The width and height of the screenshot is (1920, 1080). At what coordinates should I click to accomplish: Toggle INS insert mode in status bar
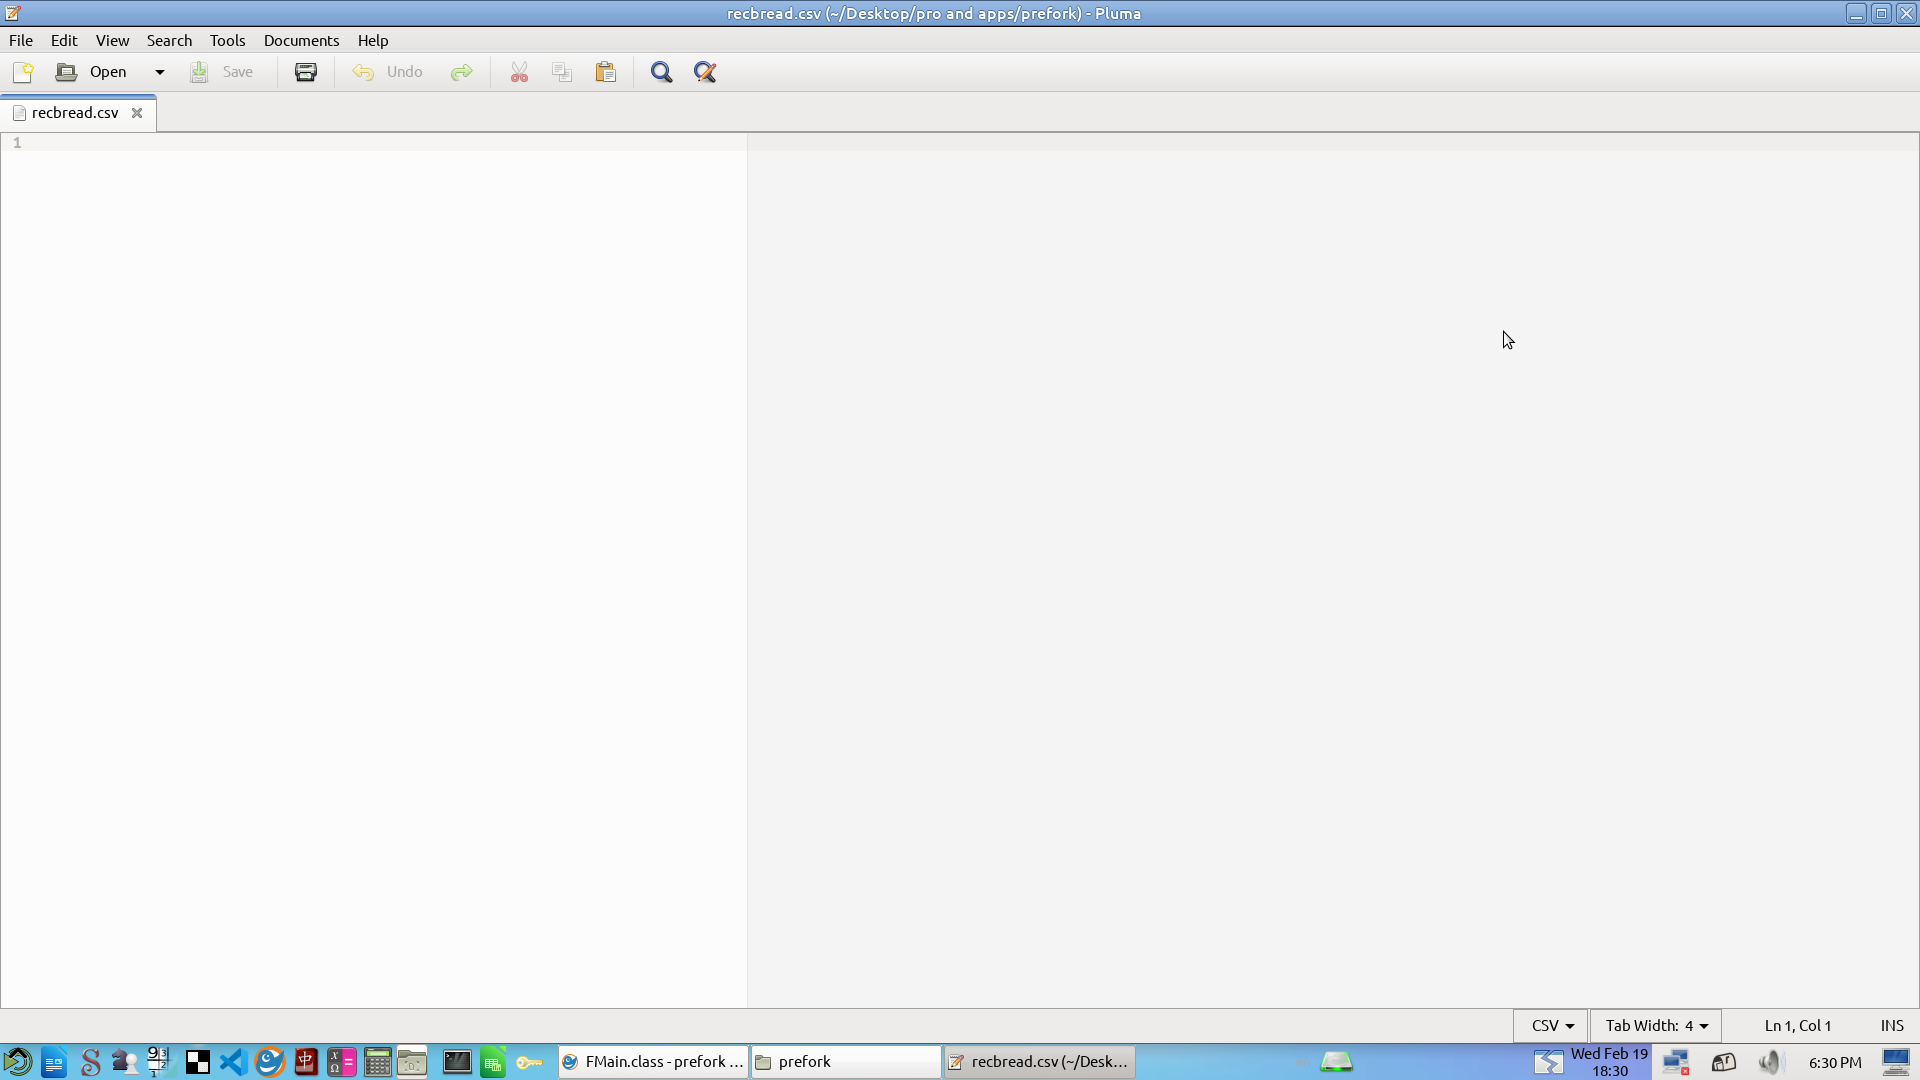(x=1891, y=1026)
